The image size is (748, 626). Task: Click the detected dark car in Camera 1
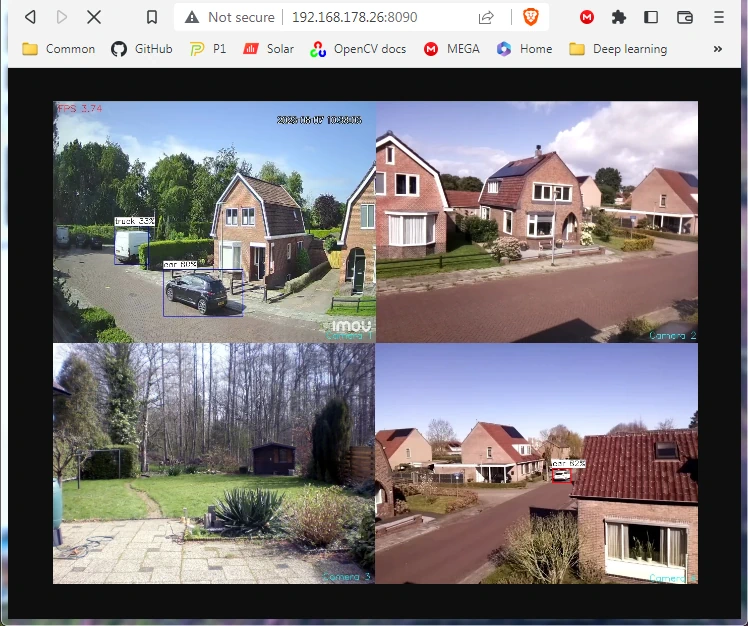[x=196, y=292]
